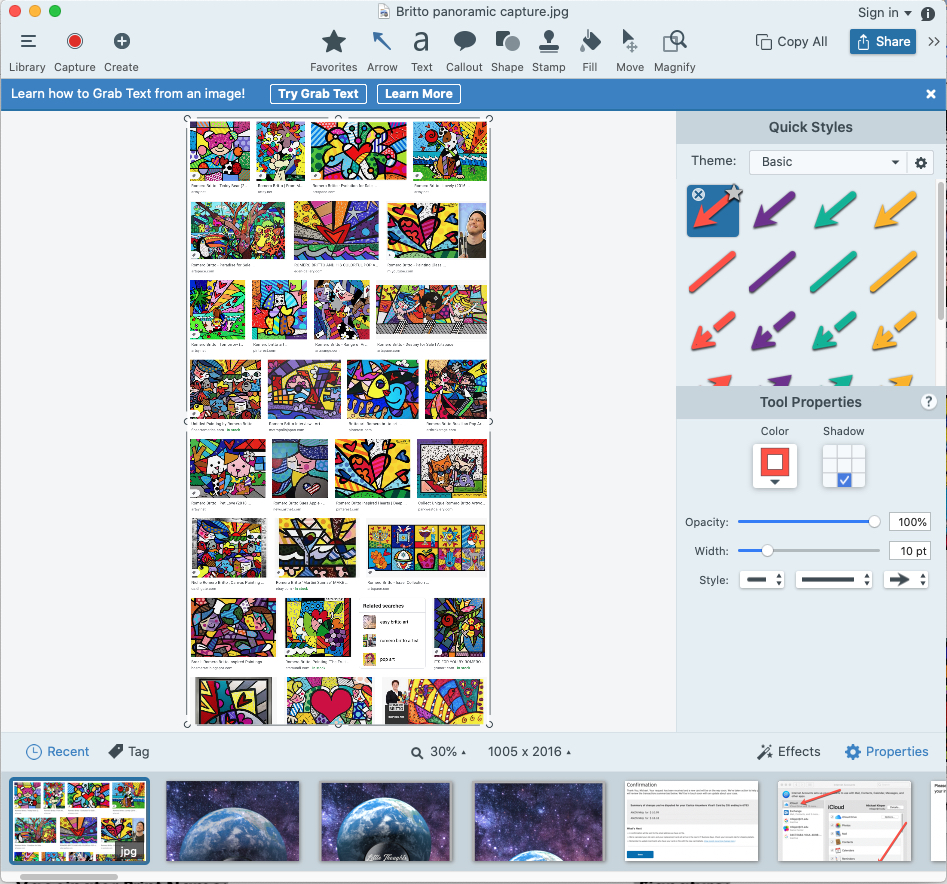Open the Effects panel

[x=789, y=752]
